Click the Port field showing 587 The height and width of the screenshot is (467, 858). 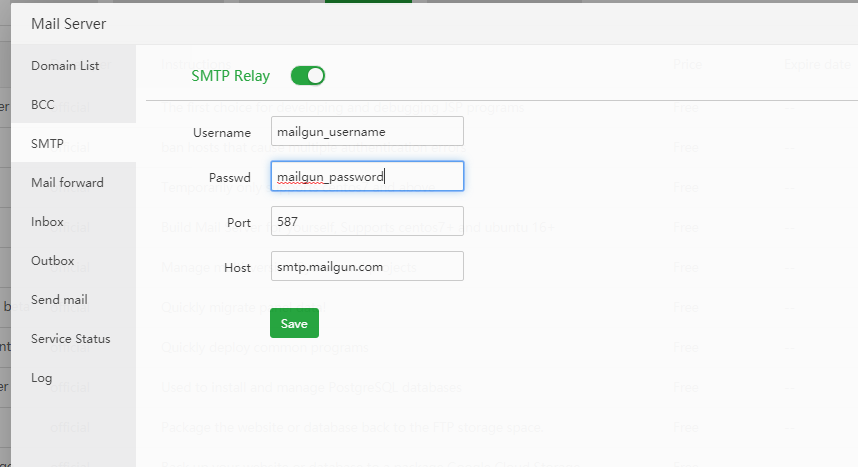tap(367, 221)
